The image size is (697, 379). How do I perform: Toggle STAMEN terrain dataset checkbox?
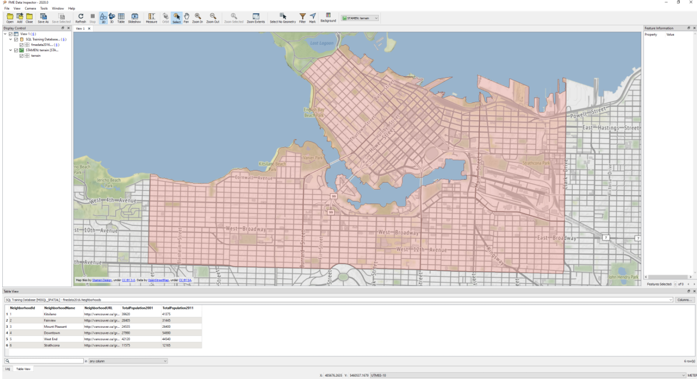[x=16, y=50]
